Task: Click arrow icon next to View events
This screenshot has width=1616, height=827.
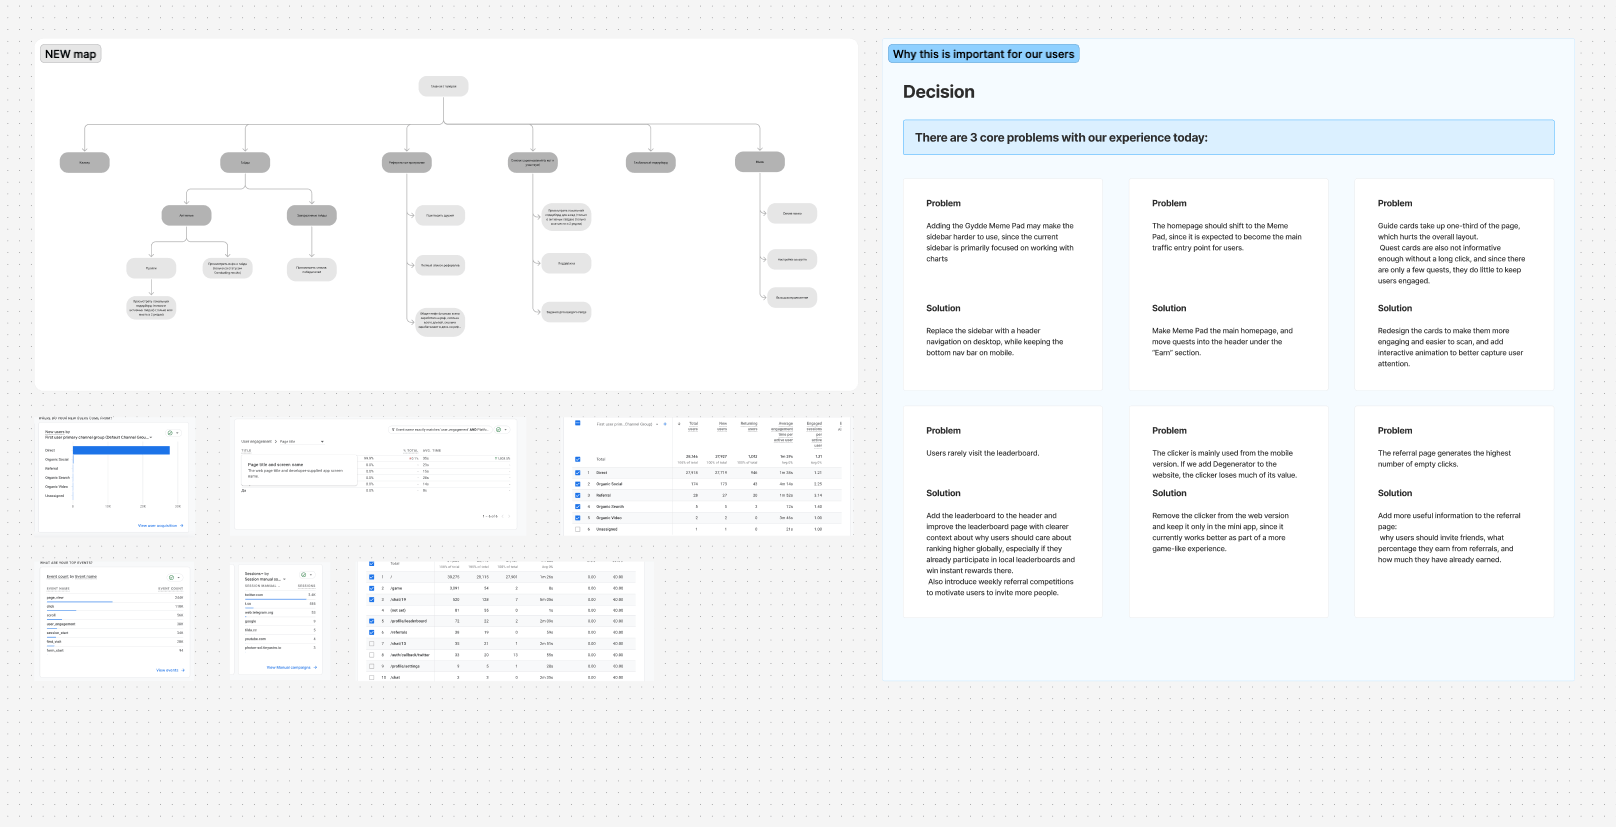Action: pyautogui.click(x=183, y=670)
